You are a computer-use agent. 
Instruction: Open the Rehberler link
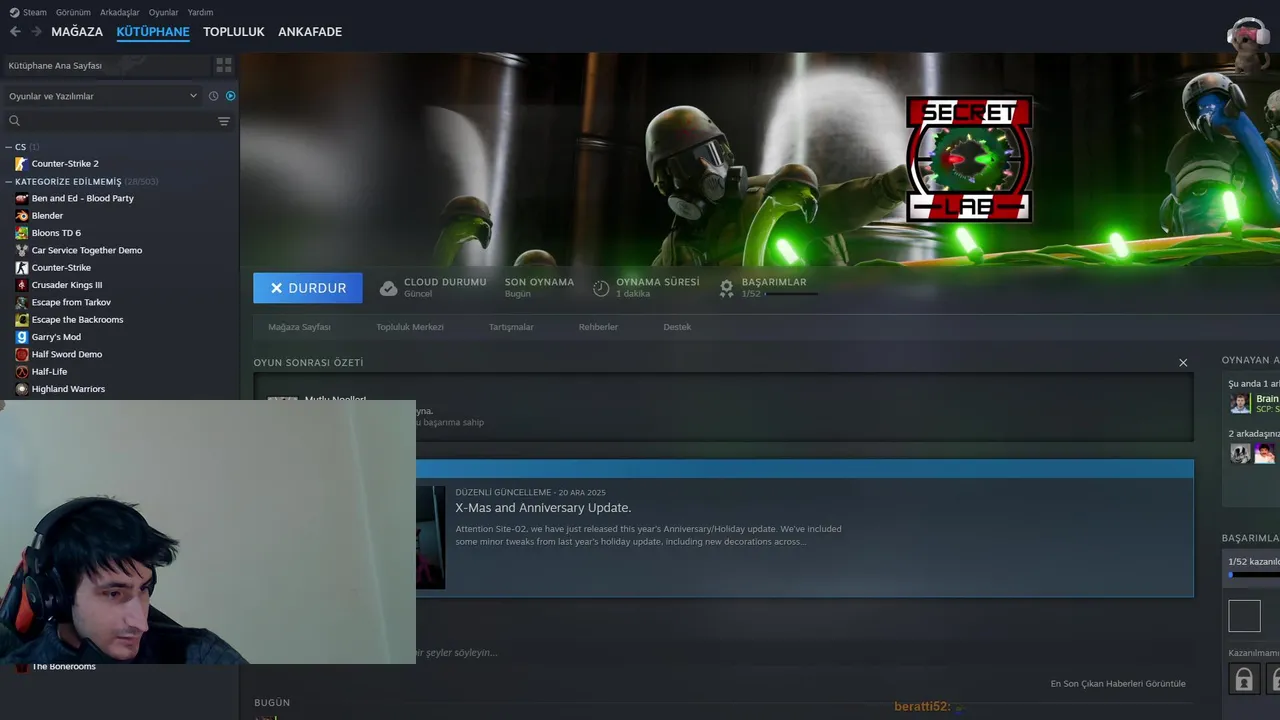(598, 327)
